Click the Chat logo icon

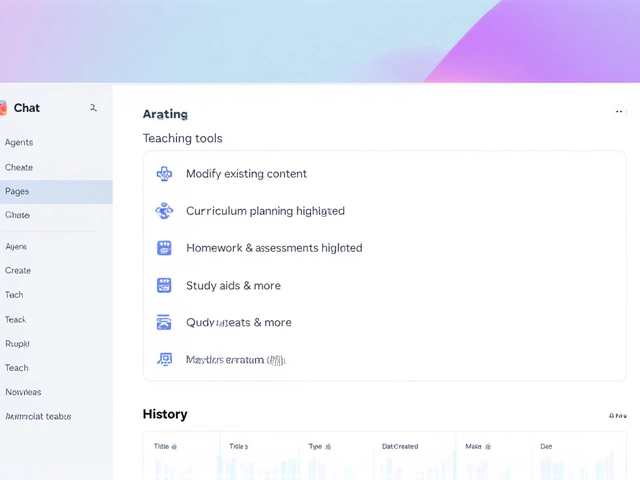[x=3, y=108]
